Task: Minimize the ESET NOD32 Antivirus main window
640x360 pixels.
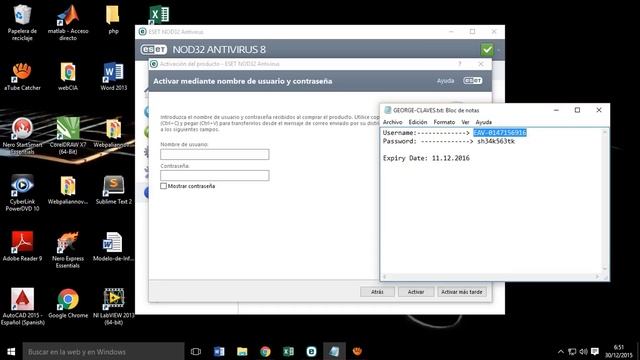Action: [x=451, y=31]
